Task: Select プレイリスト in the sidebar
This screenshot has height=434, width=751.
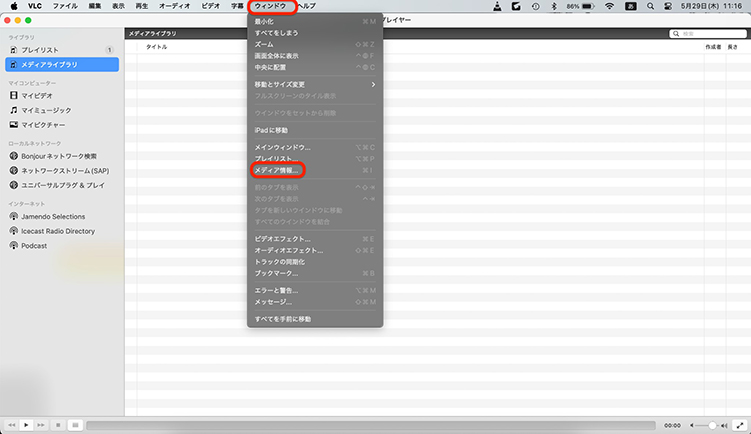Action: coord(62,50)
